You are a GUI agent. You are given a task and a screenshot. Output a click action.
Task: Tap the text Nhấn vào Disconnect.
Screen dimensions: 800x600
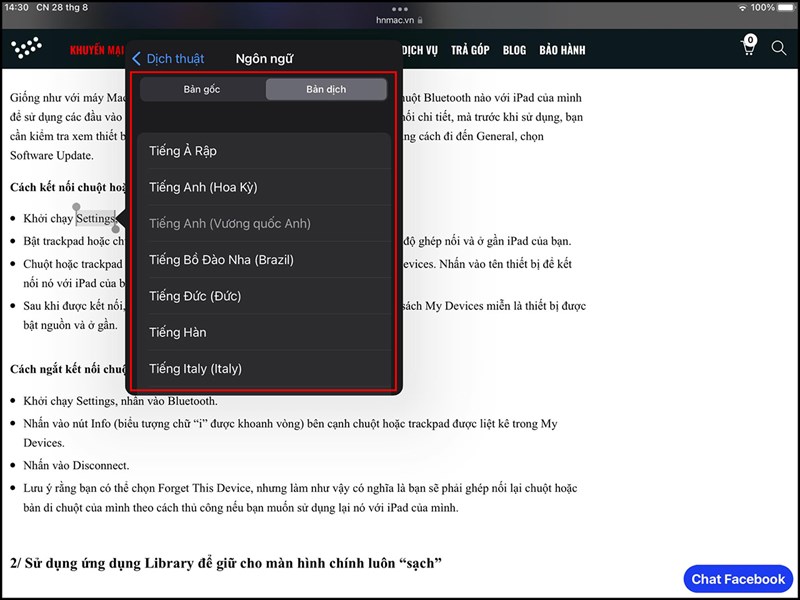click(76, 465)
